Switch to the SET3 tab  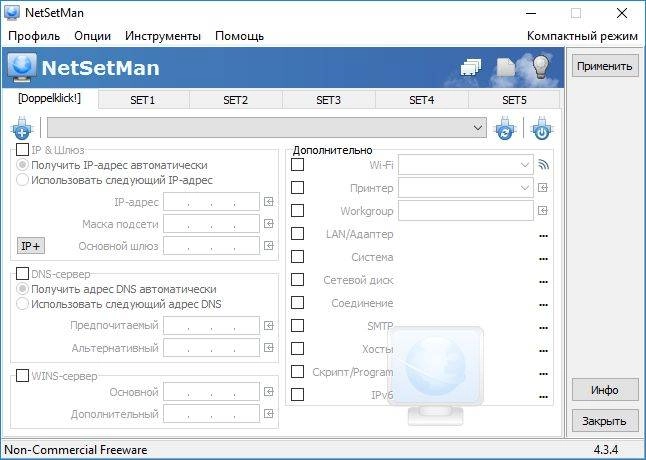[328, 100]
